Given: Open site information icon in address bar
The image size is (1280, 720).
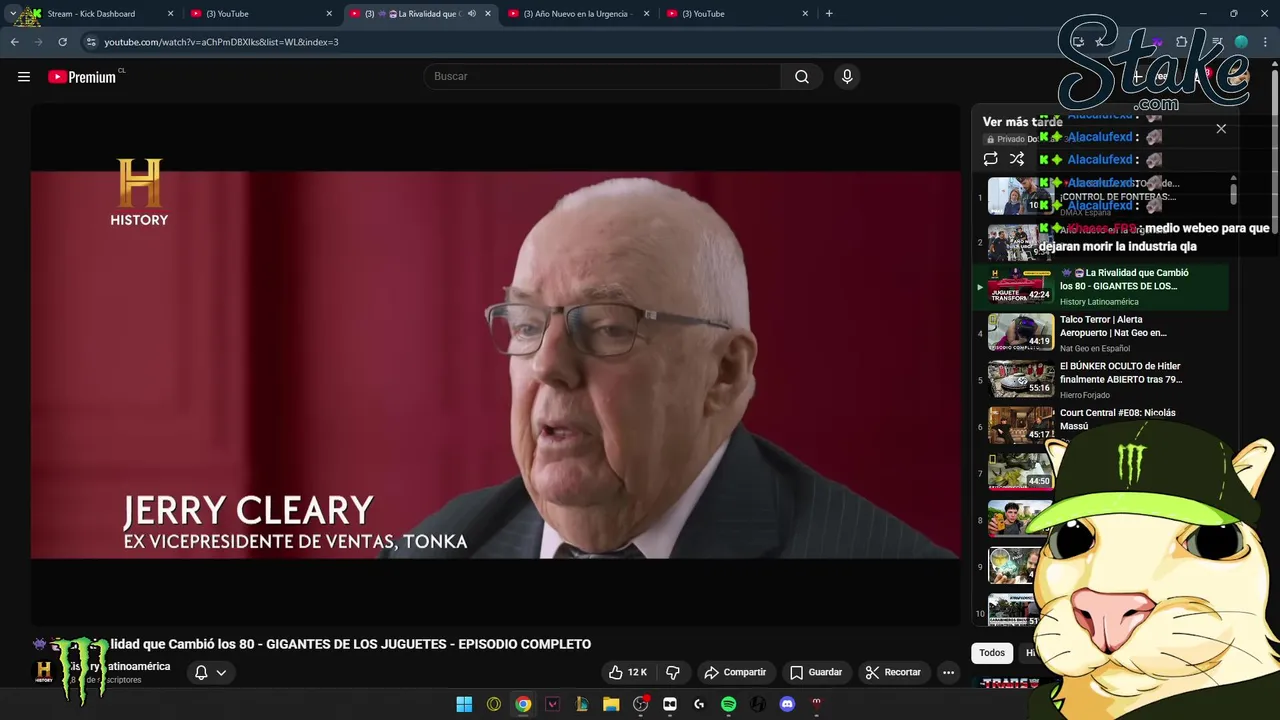Looking at the screenshot, I should 91,42.
